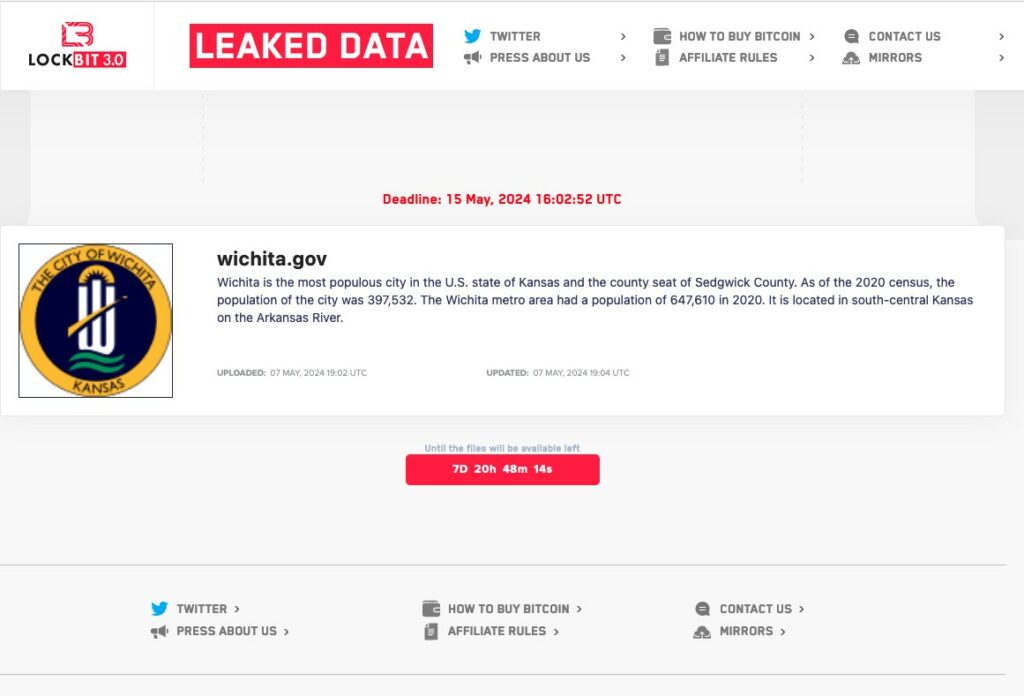This screenshot has width=1024, height=696.
Task: Expand the header Twitter chevron arrow
Action: [623, 36]
